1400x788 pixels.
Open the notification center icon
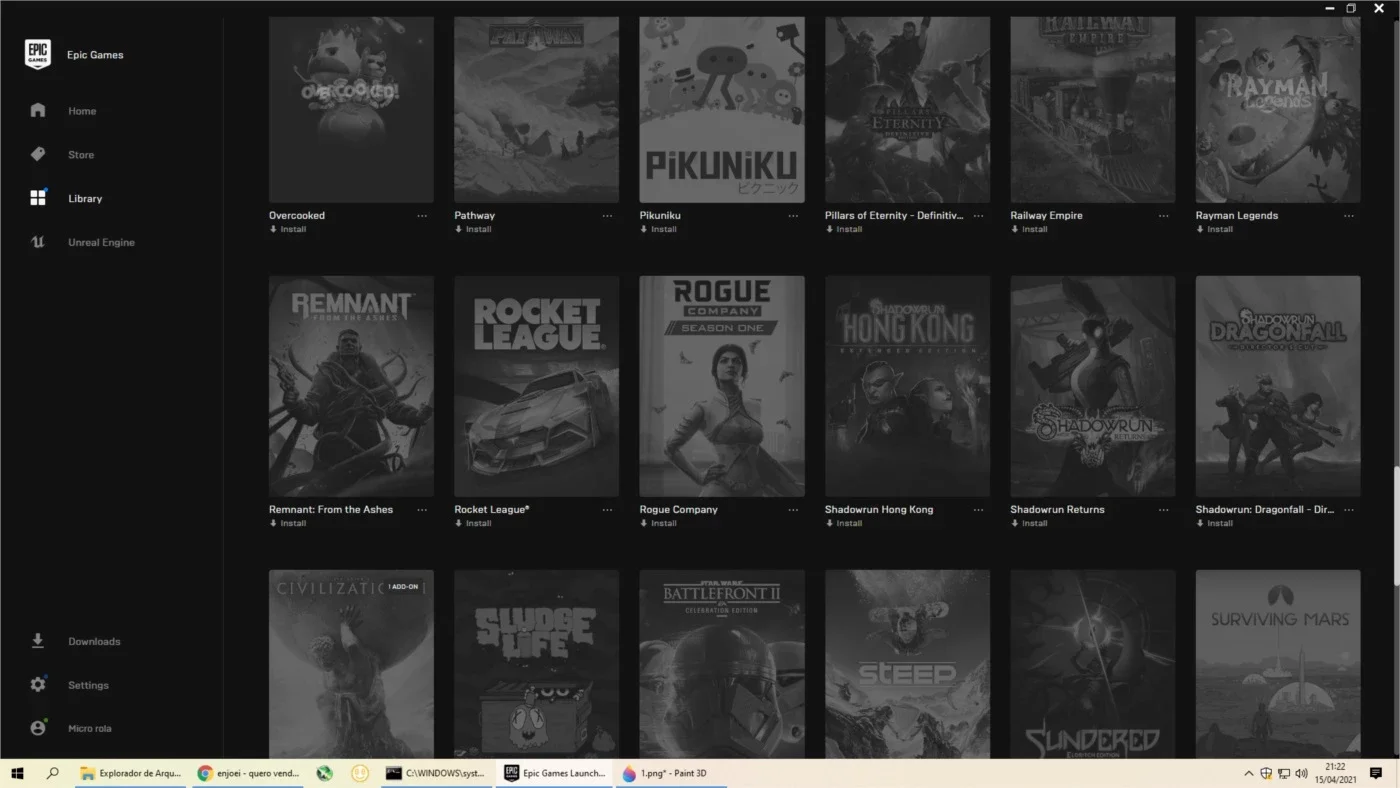(1376, 773)
